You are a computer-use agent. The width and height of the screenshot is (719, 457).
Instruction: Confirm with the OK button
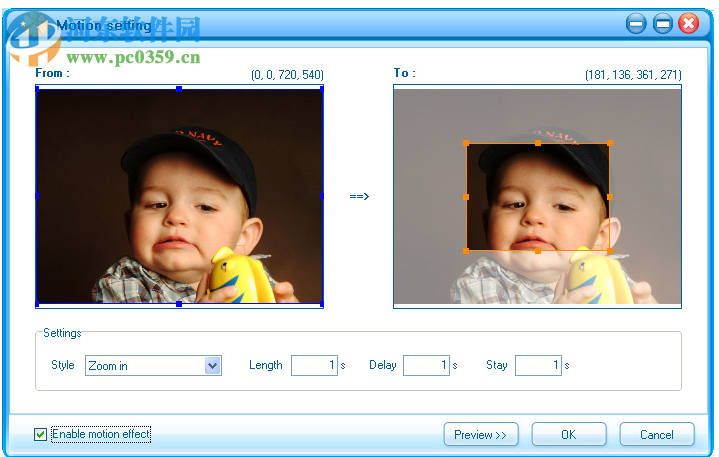(x=569, y=434)
